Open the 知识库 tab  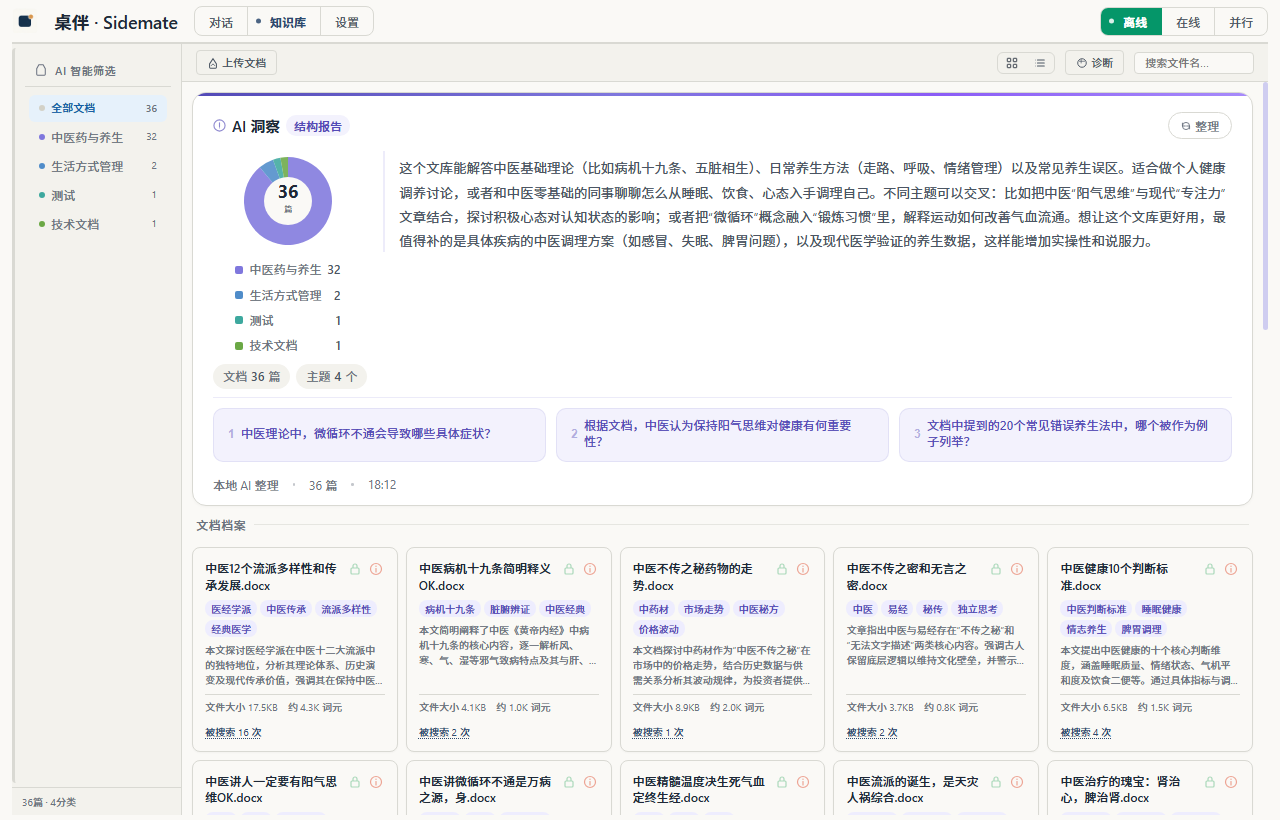tap(284, 22)
